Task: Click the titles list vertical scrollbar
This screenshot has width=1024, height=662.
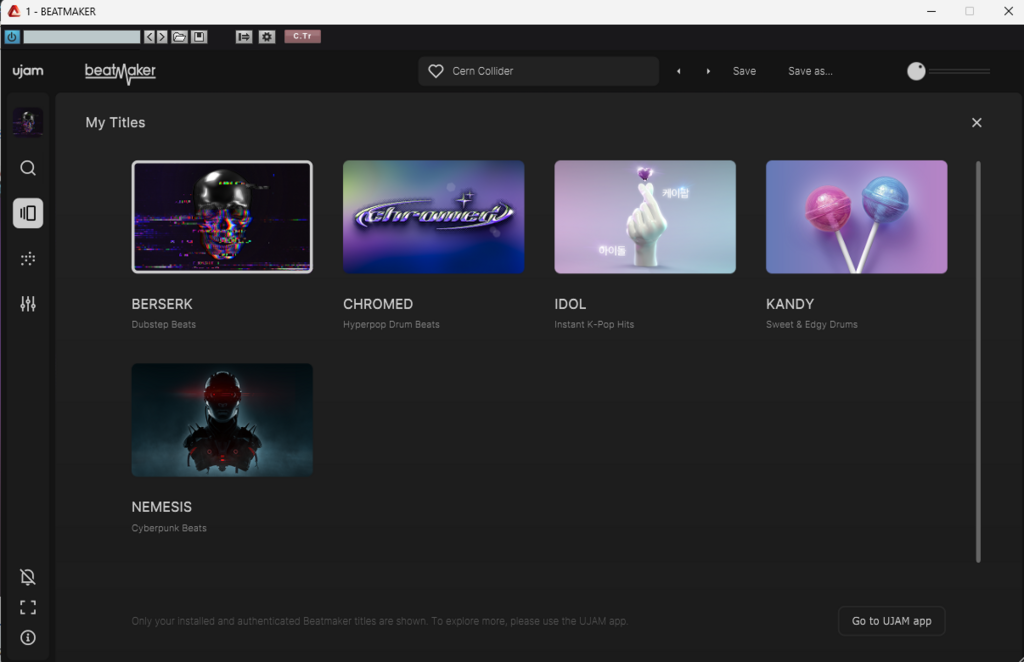Action: (978, 362)
